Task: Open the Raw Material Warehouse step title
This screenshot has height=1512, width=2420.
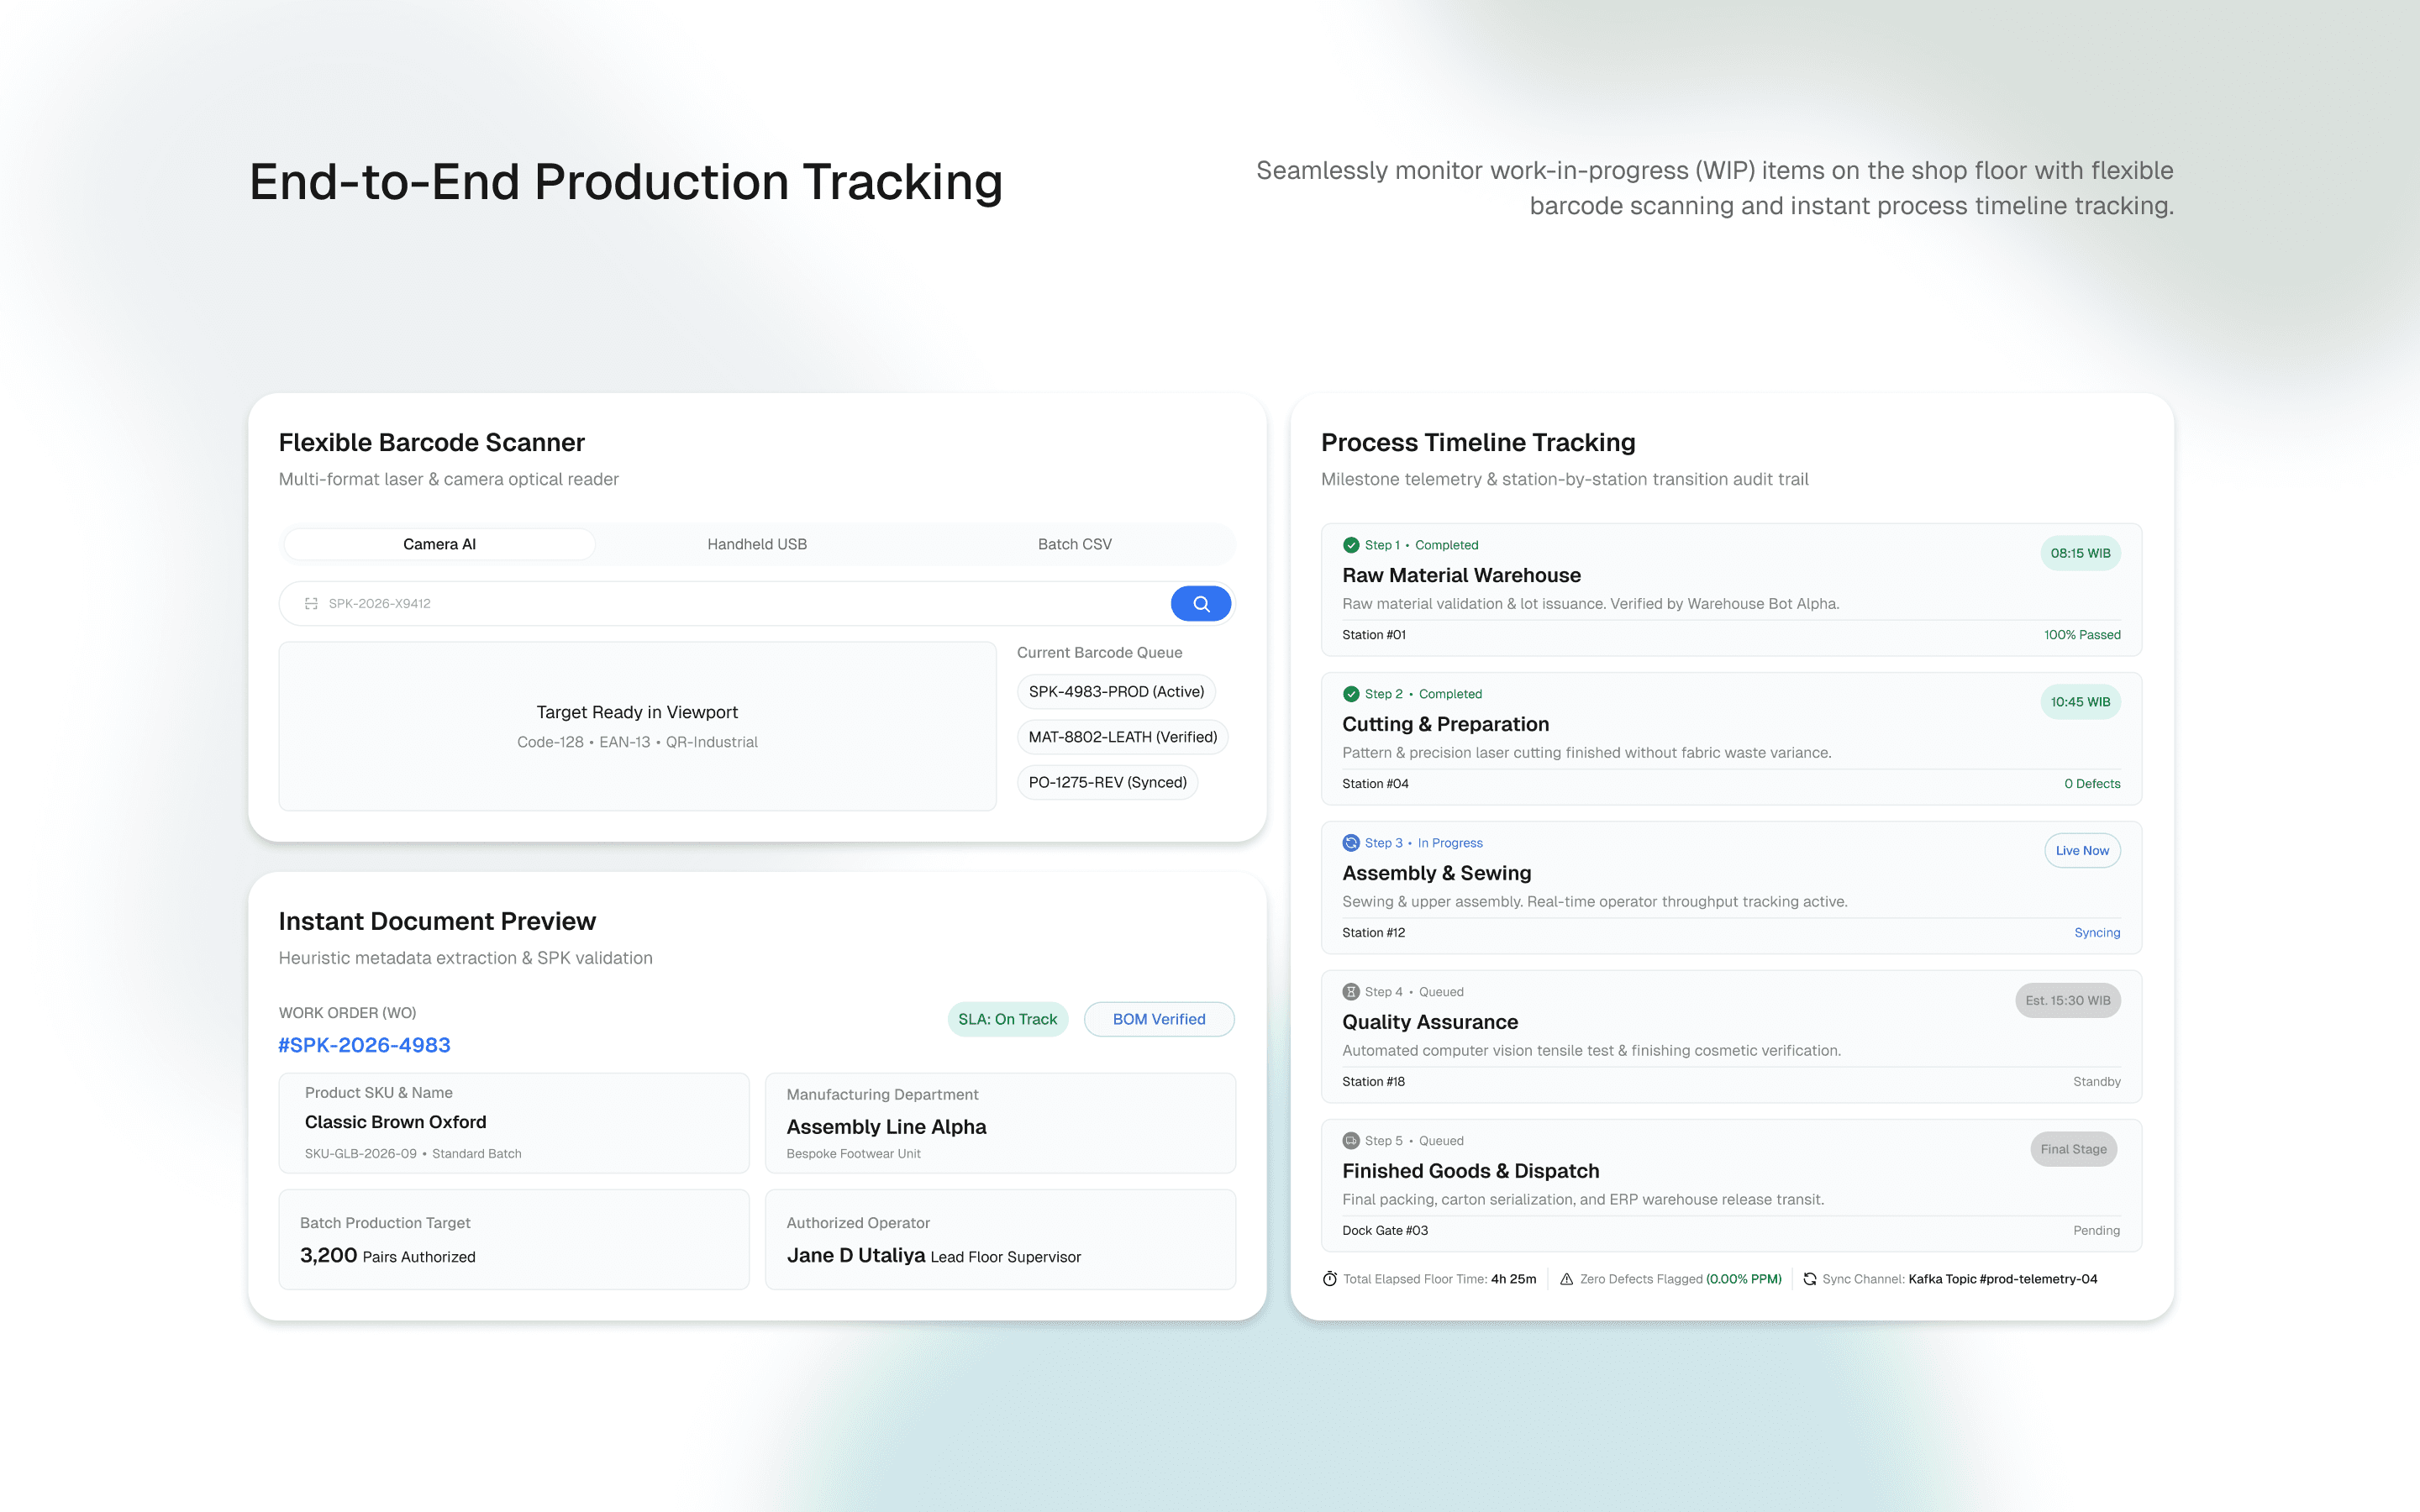Action: tap(1461, 575)
